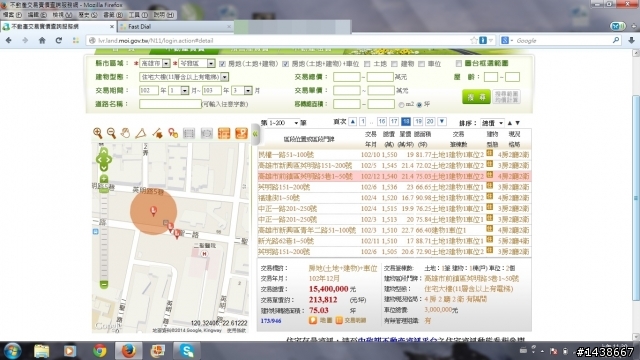
Task: Open detail icon on 新光路62巷1~50號 row
Action: click(x=489, y=240)
